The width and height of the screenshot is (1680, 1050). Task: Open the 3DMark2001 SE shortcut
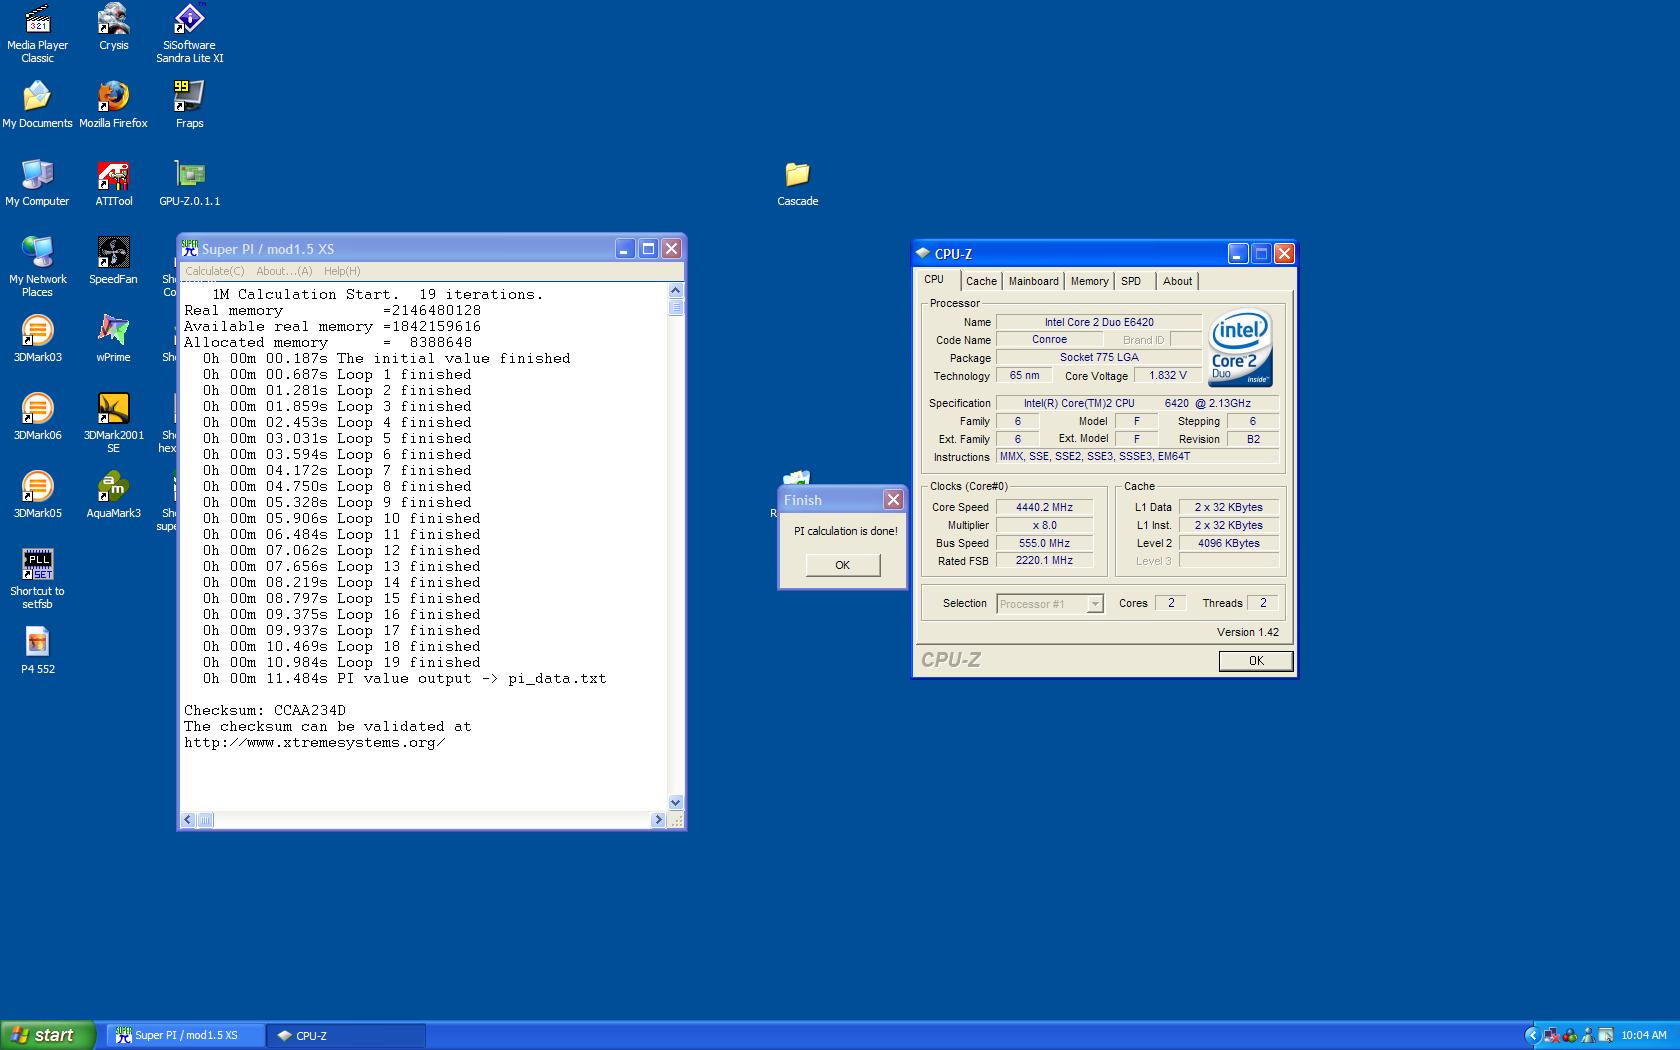113,423
